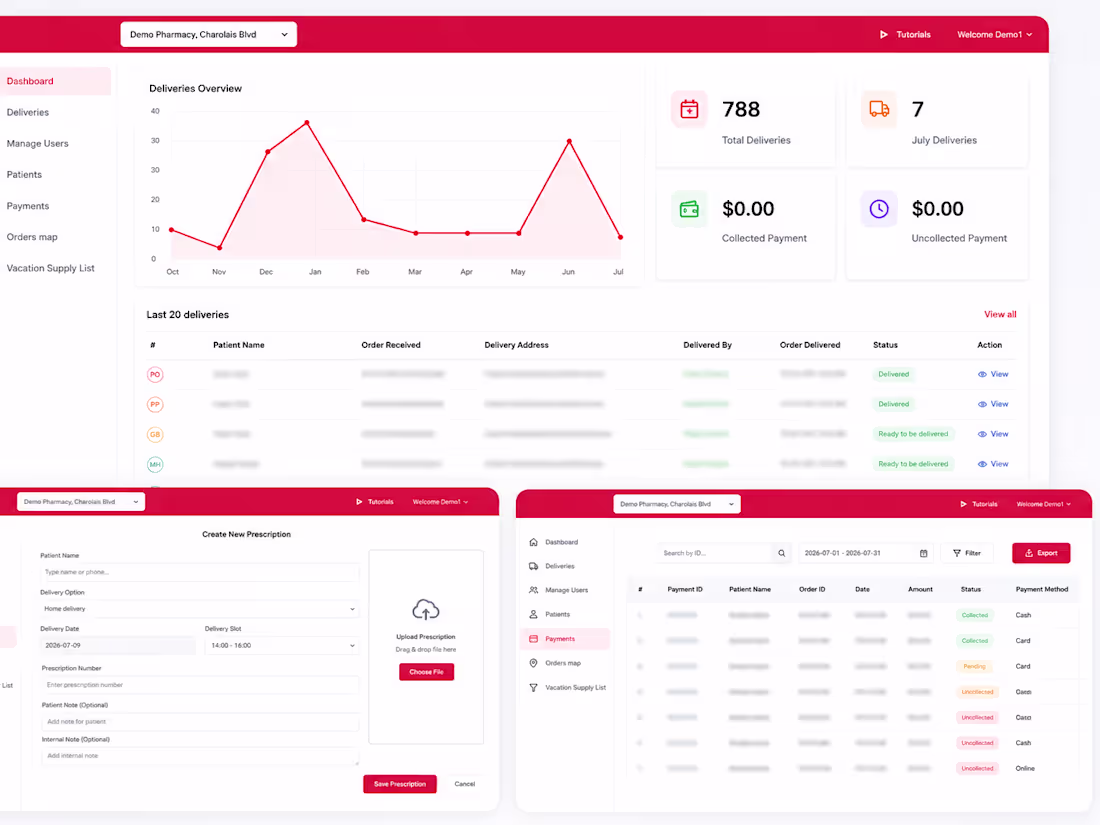Click the Save Prescription button
The image size is (1100, 825).
coord(400,784)
